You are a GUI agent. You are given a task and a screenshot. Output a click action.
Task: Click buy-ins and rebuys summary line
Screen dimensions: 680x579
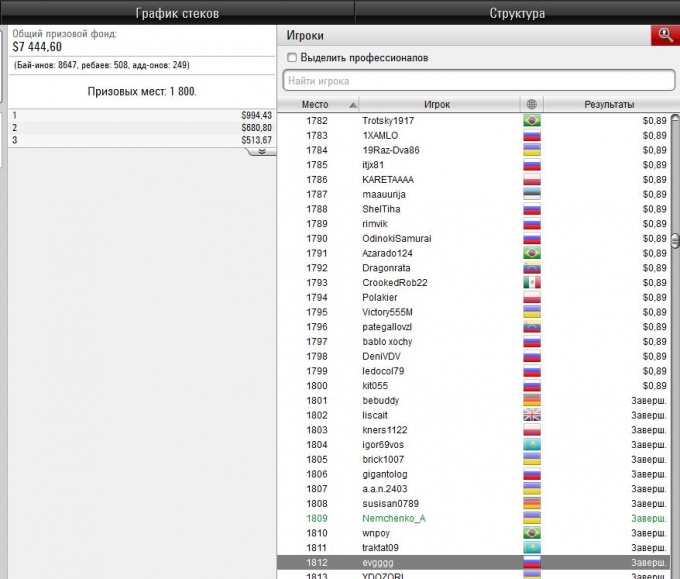(x=101, y=65)
